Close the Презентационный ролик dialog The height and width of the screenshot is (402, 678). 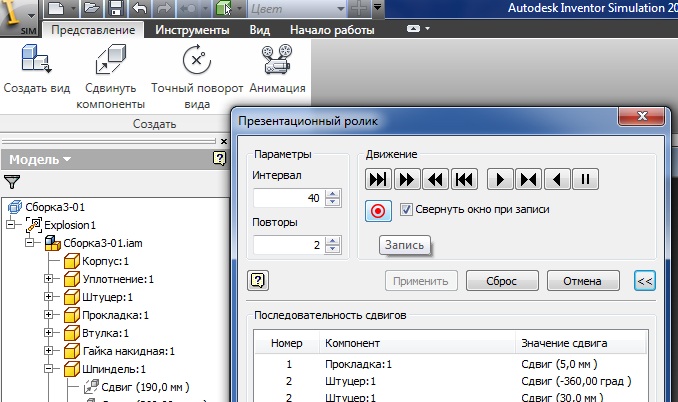(x=642, y=116)
